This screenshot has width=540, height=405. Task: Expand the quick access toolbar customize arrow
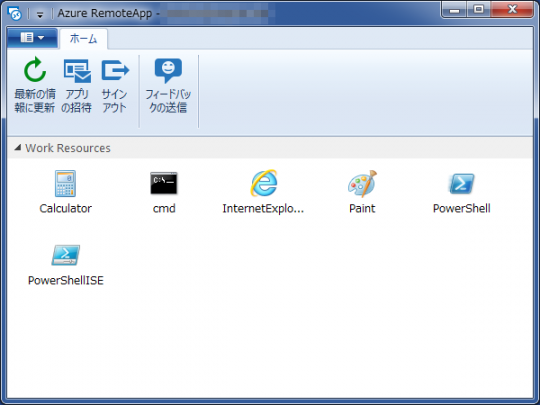coord(40,14)
